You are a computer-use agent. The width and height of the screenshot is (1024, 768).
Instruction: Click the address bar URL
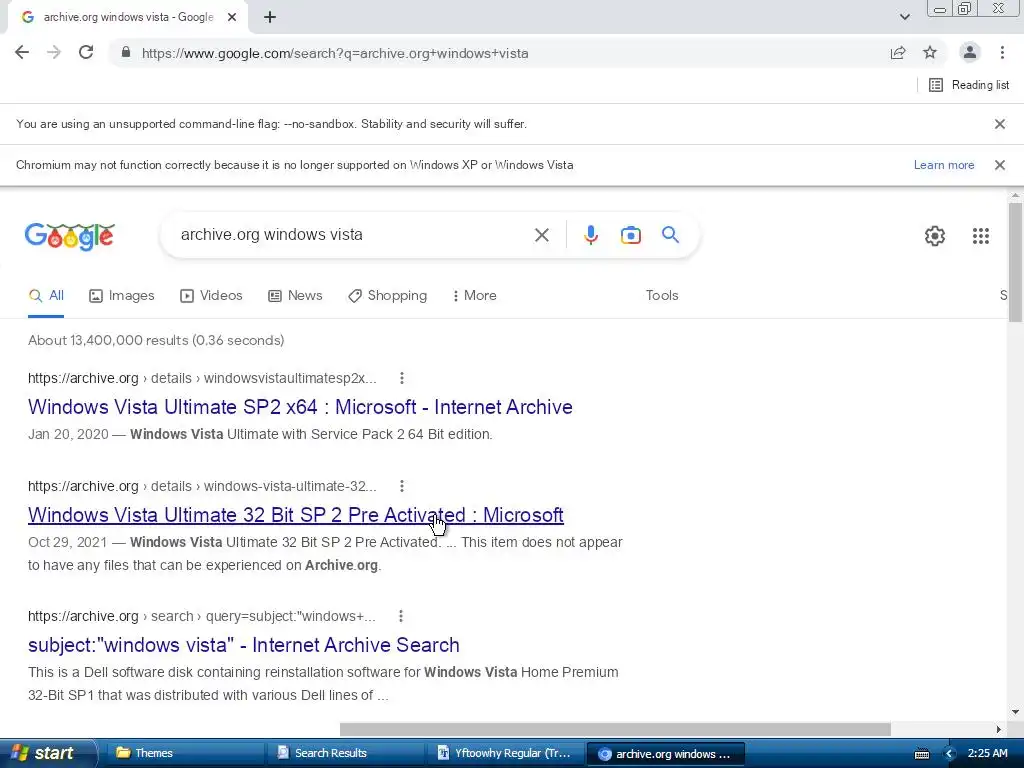pos(335,54)
